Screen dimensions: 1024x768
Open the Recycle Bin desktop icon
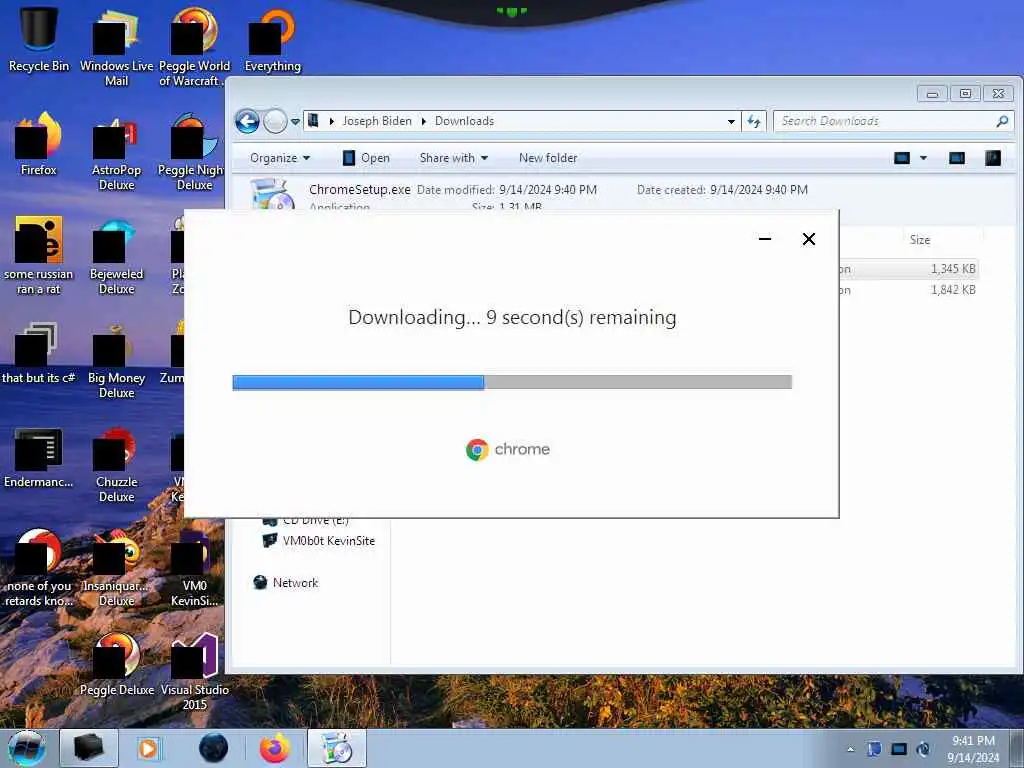39,40
